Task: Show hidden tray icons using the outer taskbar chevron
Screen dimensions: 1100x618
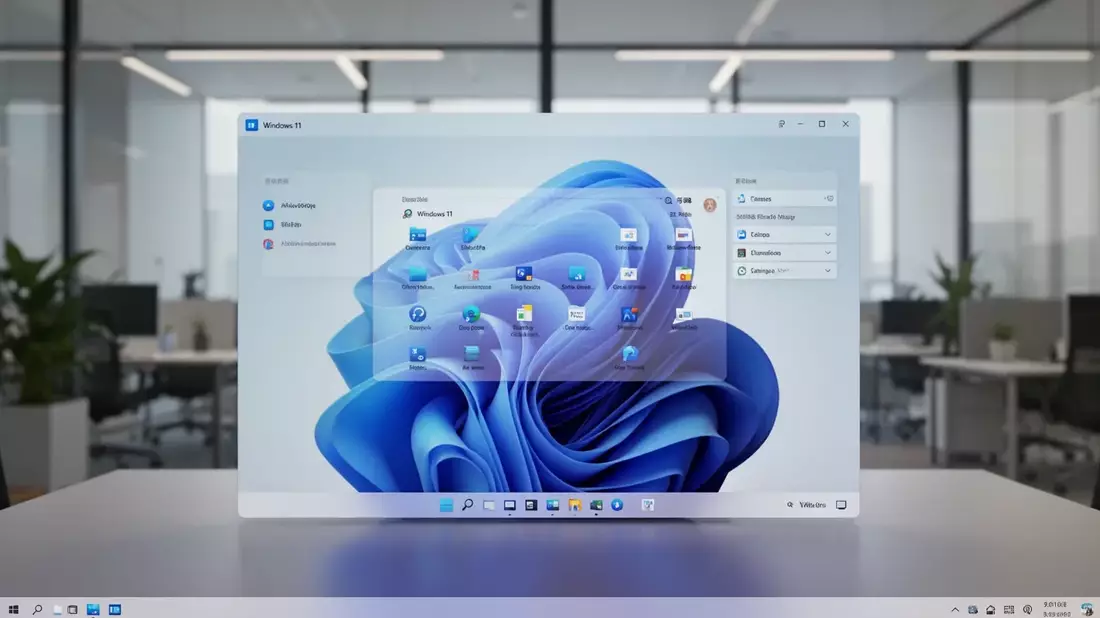Action: (955, 610)
